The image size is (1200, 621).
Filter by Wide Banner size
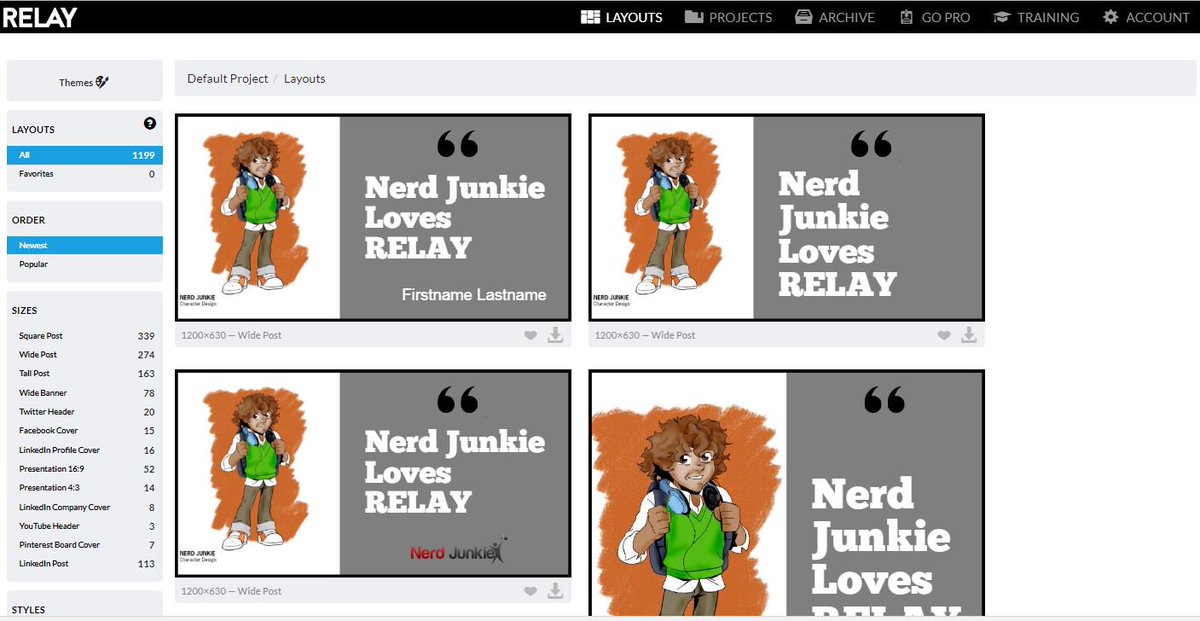coord(84,393)
